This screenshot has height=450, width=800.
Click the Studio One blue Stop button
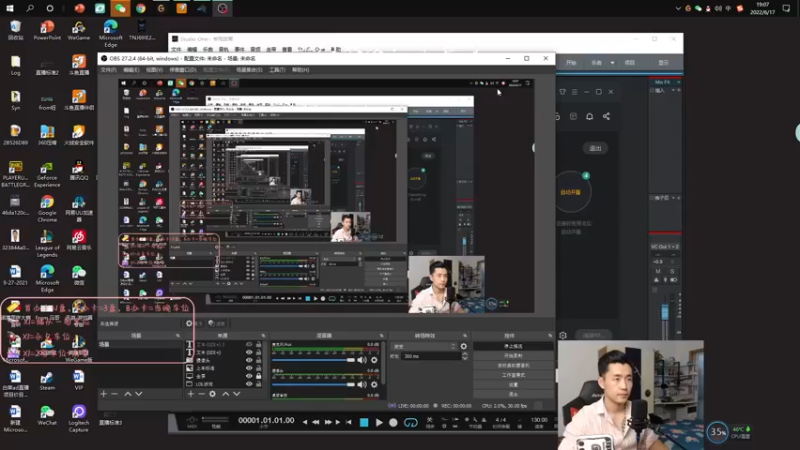point(364,422)
